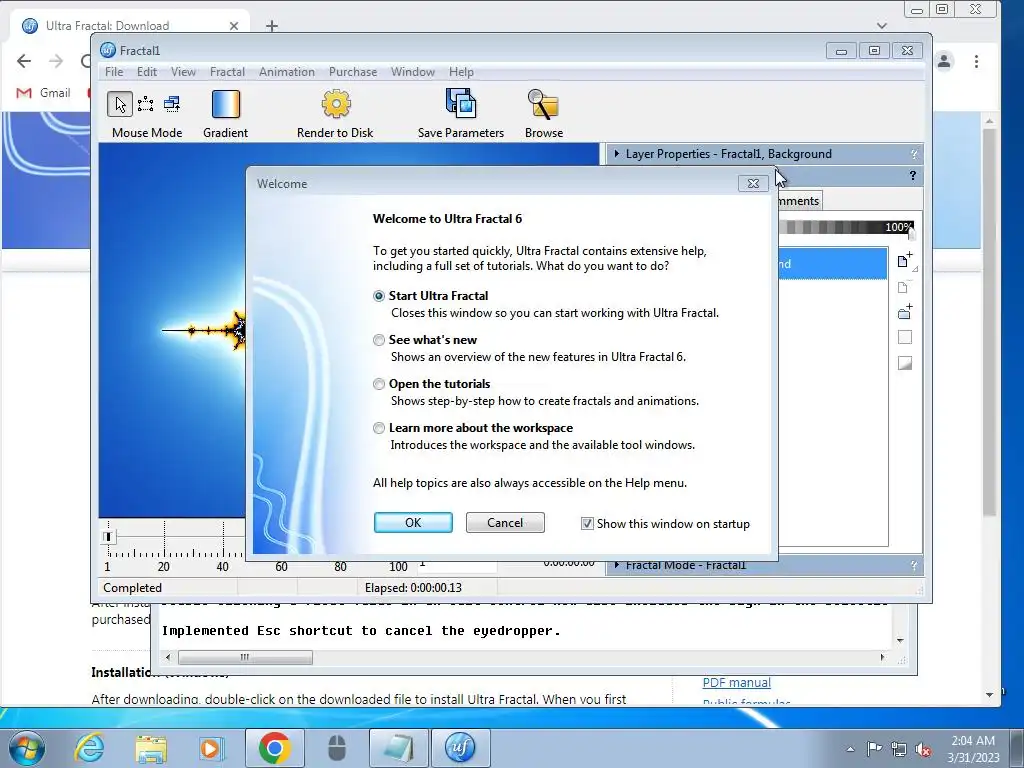This screenshot has height=768, width=1024.
Task: Click the delete layer page-minus icon
Action: (x=904, y=287)
